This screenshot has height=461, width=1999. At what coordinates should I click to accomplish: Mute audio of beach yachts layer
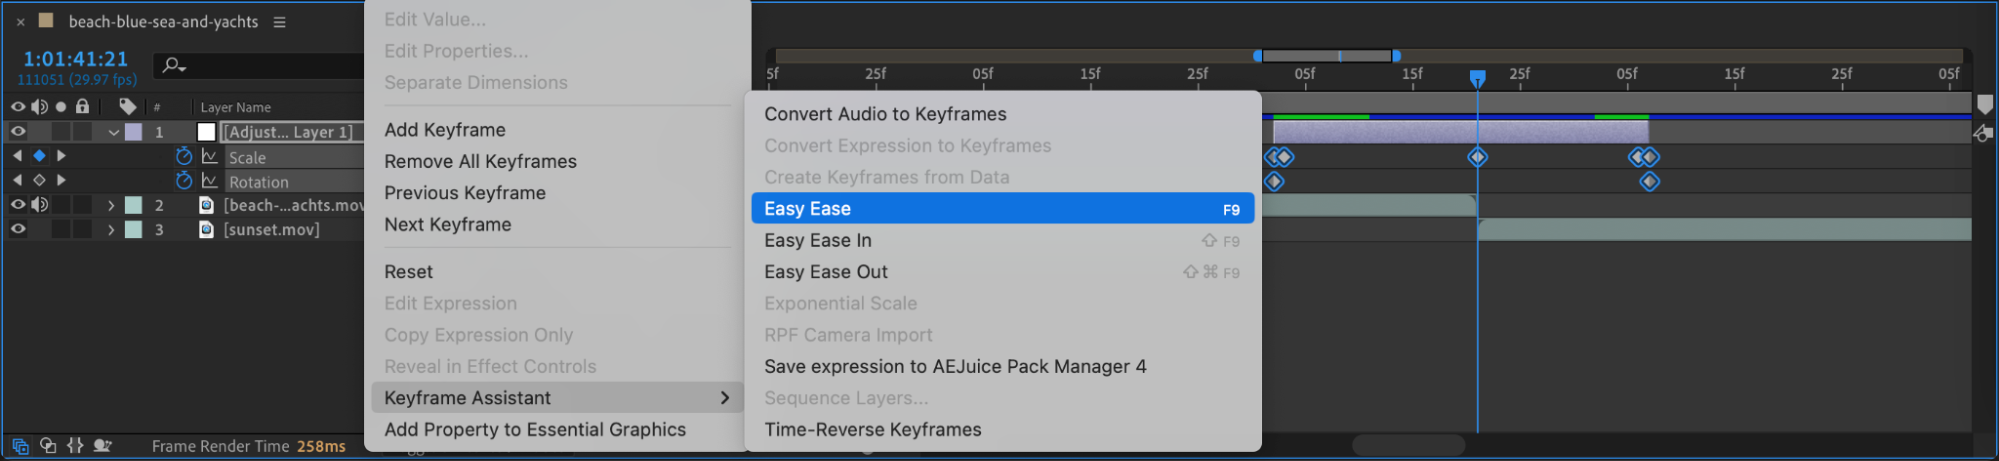tap(40, 205)
